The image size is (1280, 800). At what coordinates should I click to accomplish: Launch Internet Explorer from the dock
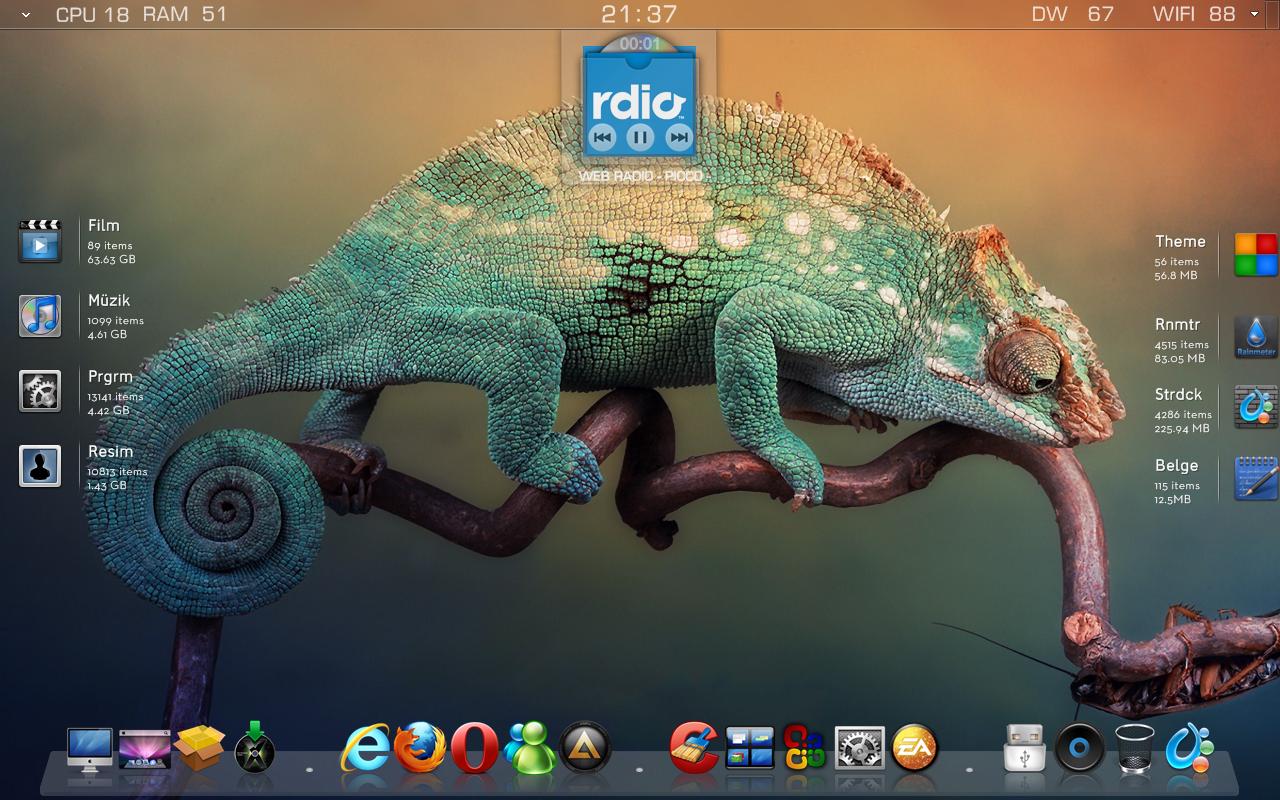pos(365,747)
